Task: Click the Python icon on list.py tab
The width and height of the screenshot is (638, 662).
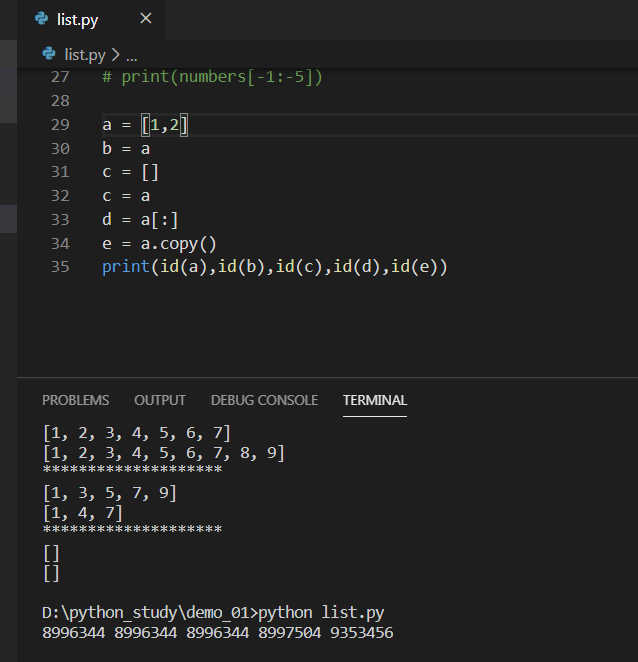Action: click(41, 19)
